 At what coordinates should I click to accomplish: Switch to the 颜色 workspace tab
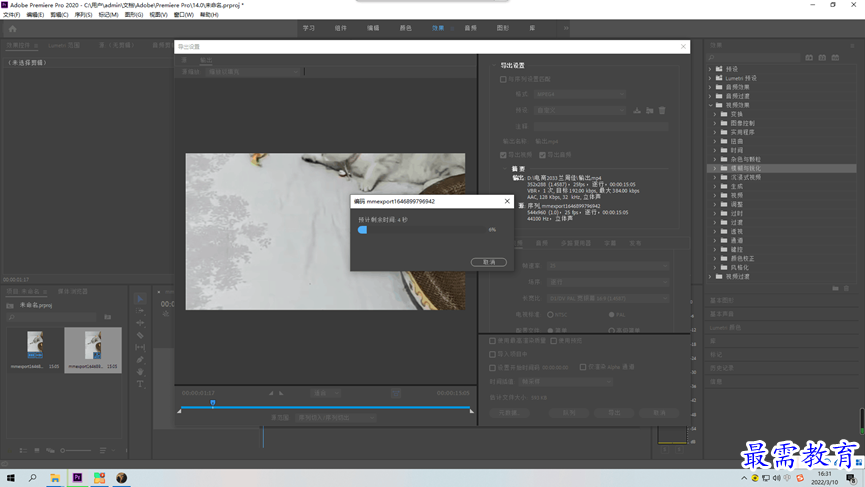[x=405, y=28]
